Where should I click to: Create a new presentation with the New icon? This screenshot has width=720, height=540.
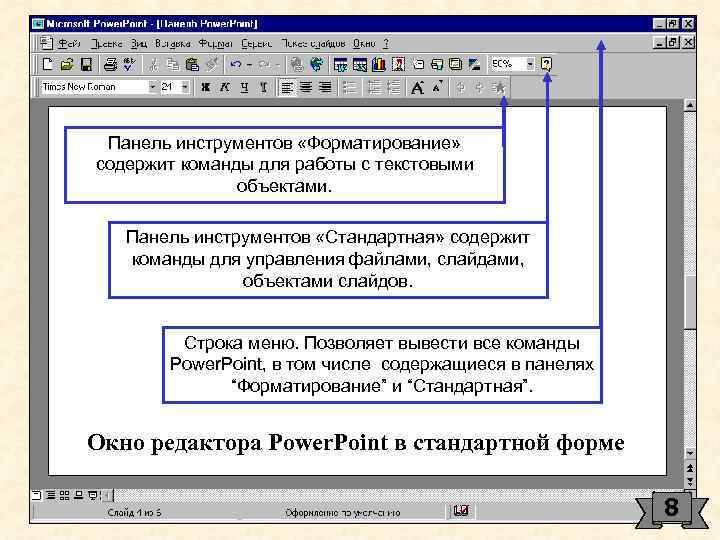[47, 64]
